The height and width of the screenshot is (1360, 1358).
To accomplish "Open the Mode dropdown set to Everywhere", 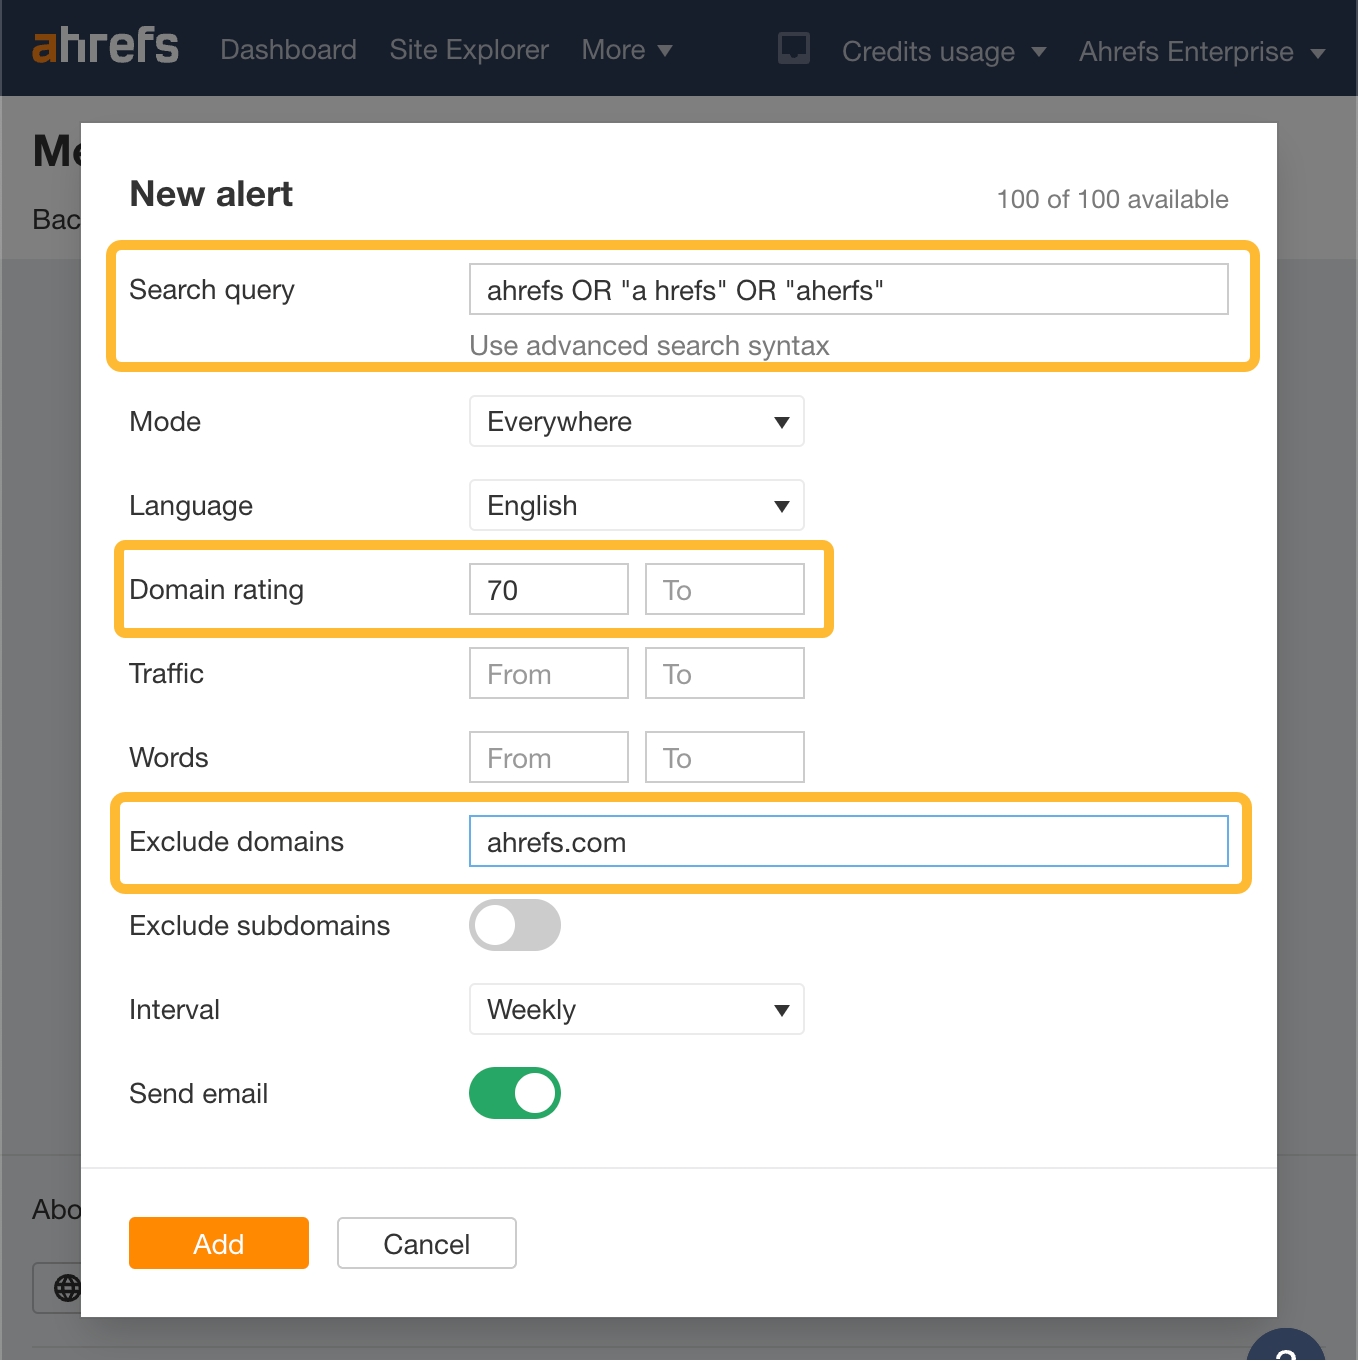I will 636,421.
